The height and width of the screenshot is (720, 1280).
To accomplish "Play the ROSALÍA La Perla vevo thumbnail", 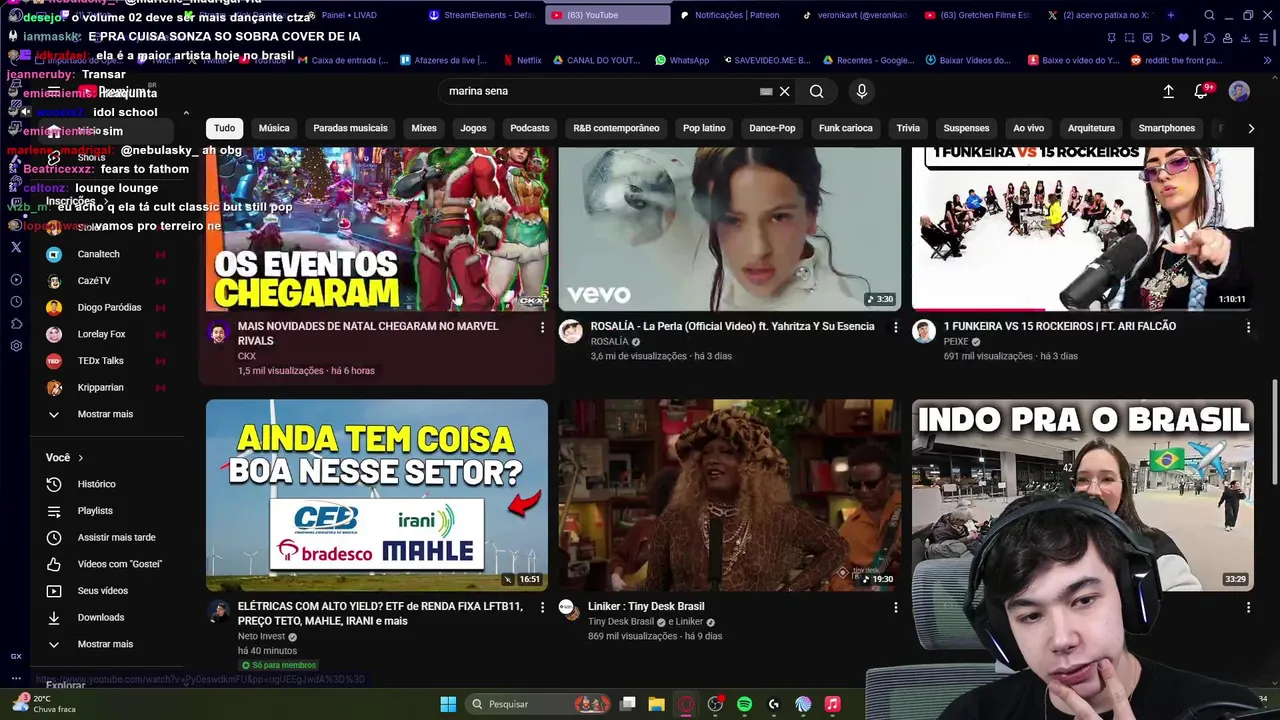I will click(x=729, y=229).
